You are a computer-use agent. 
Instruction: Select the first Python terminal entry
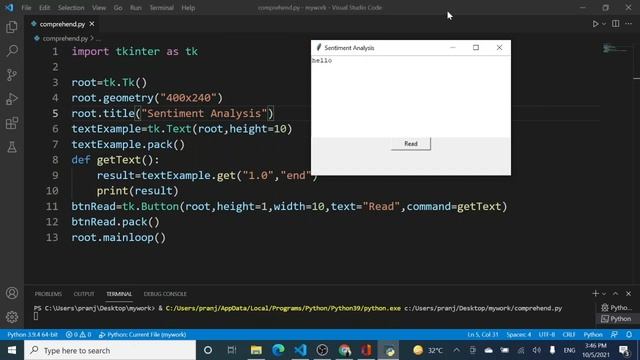(x=616, y=307)
